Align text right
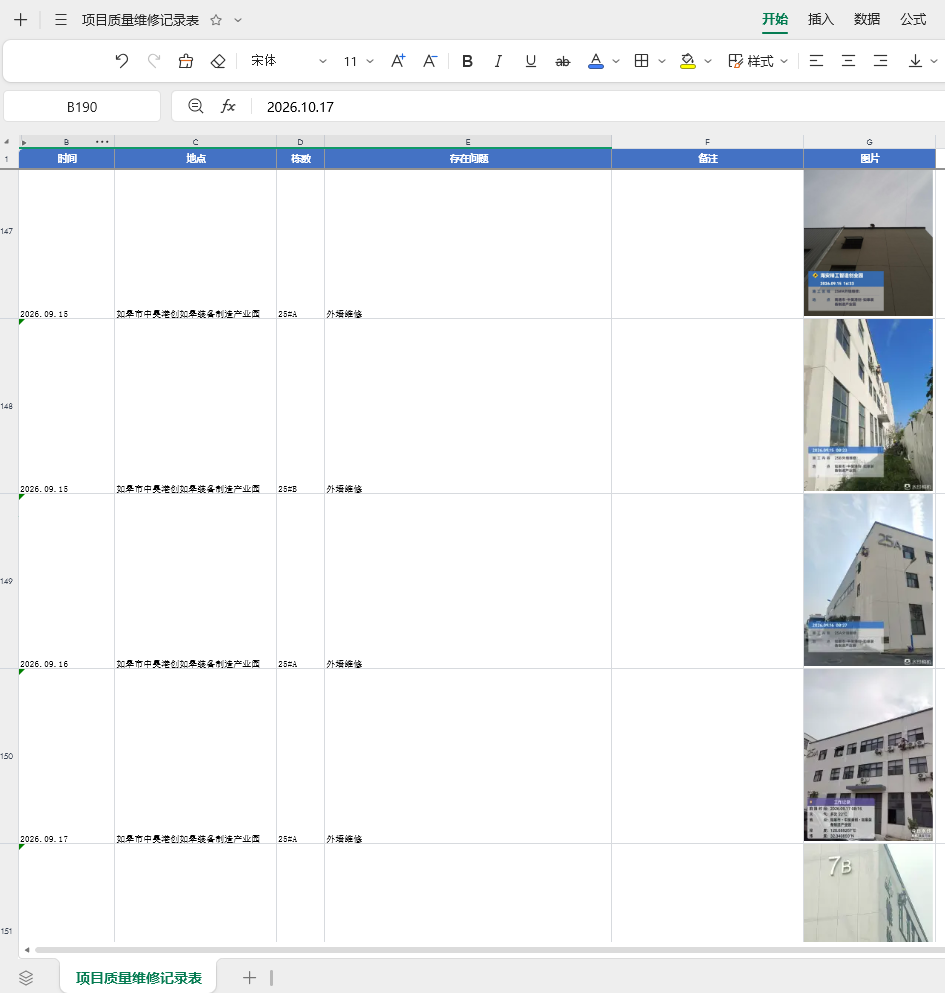This screenshot has height=993, width=945. [x=880, y=61]
